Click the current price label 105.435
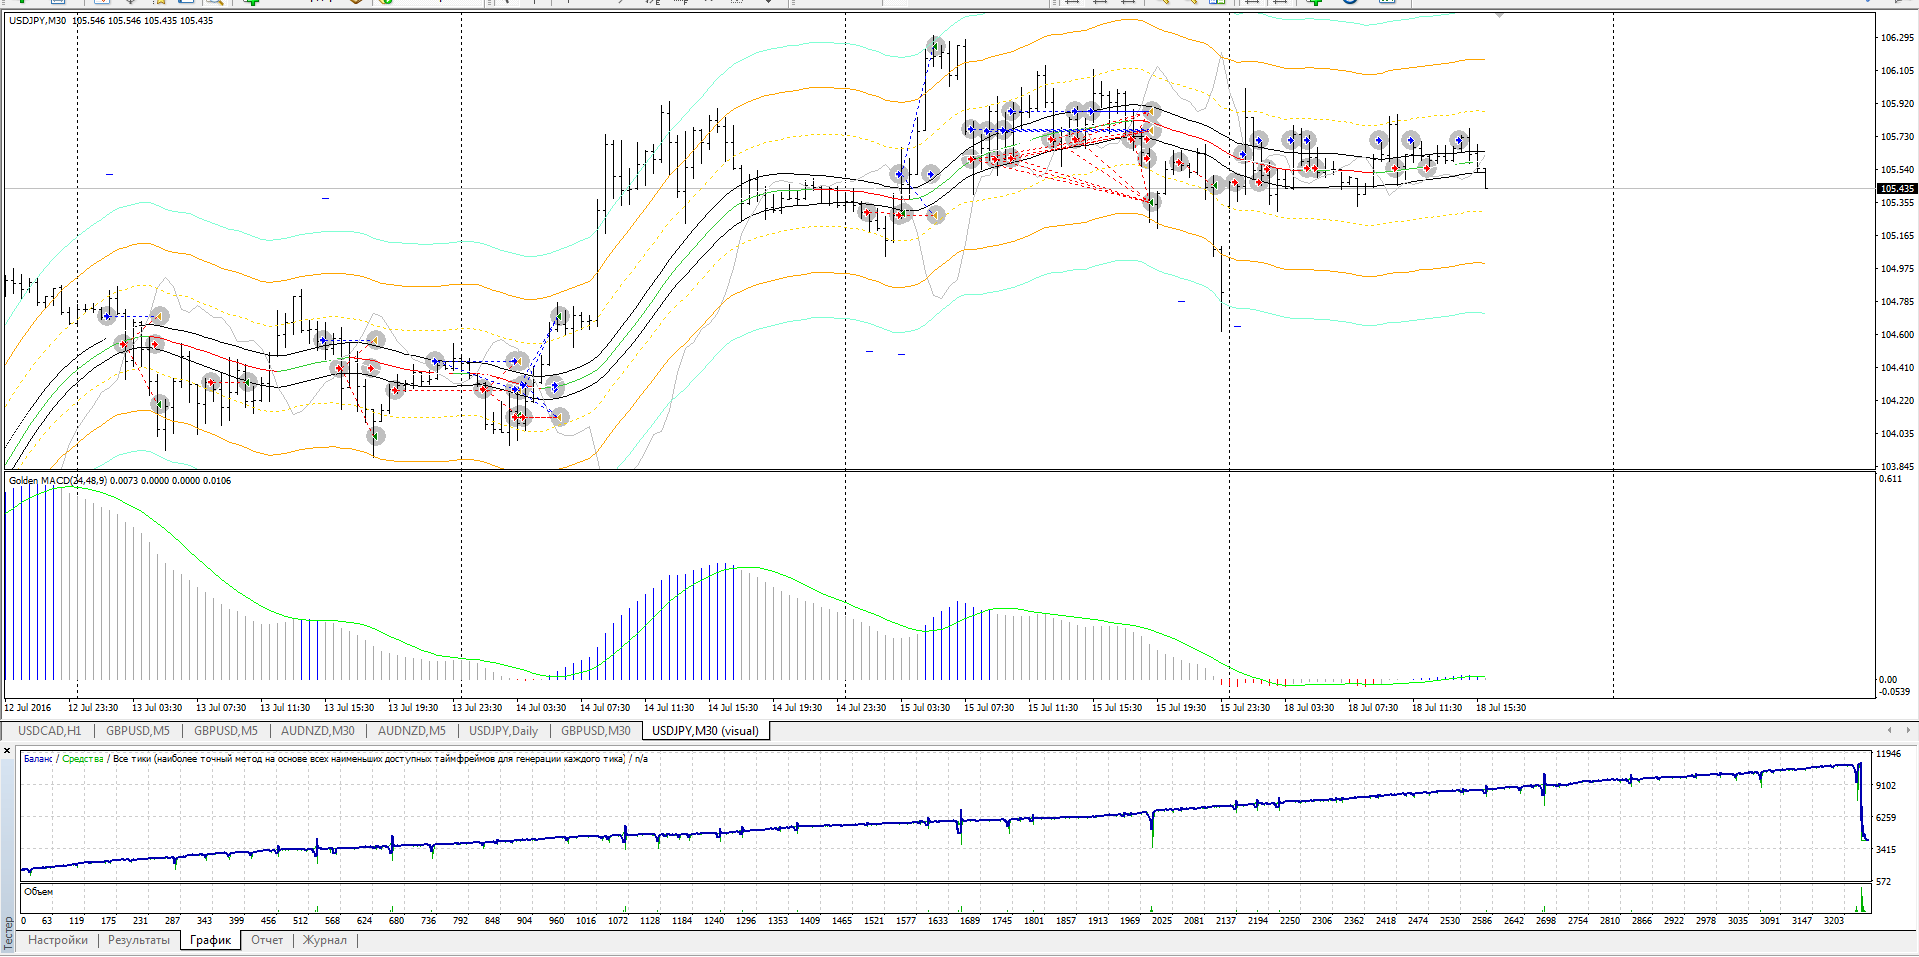The height and width of the screenshot is (957, 1919). pyautogui.click(x=1897, y=188)
